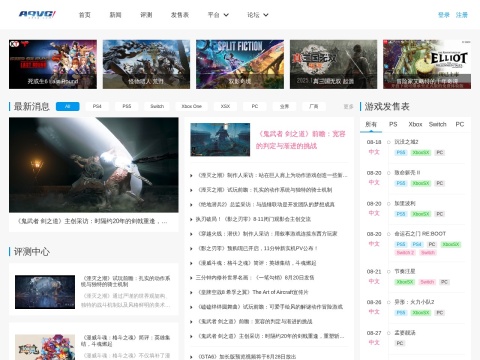Select the Switch release schedule tab

coord(437,124)
